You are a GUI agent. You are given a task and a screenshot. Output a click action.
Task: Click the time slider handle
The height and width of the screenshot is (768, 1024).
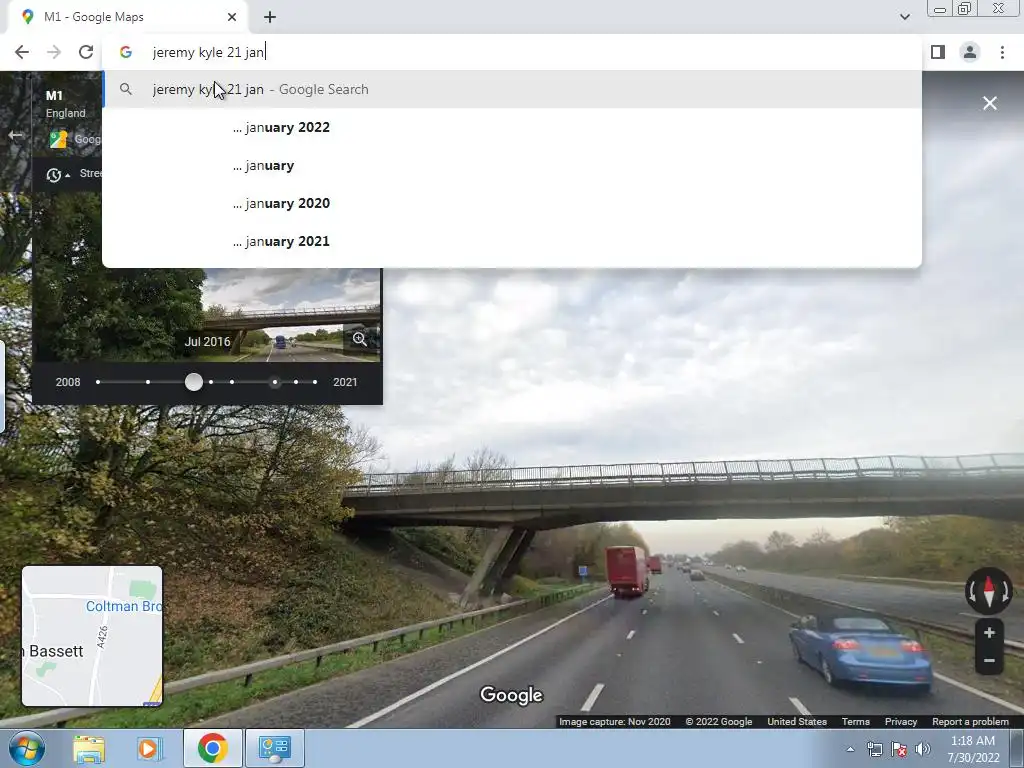point(193,382)
